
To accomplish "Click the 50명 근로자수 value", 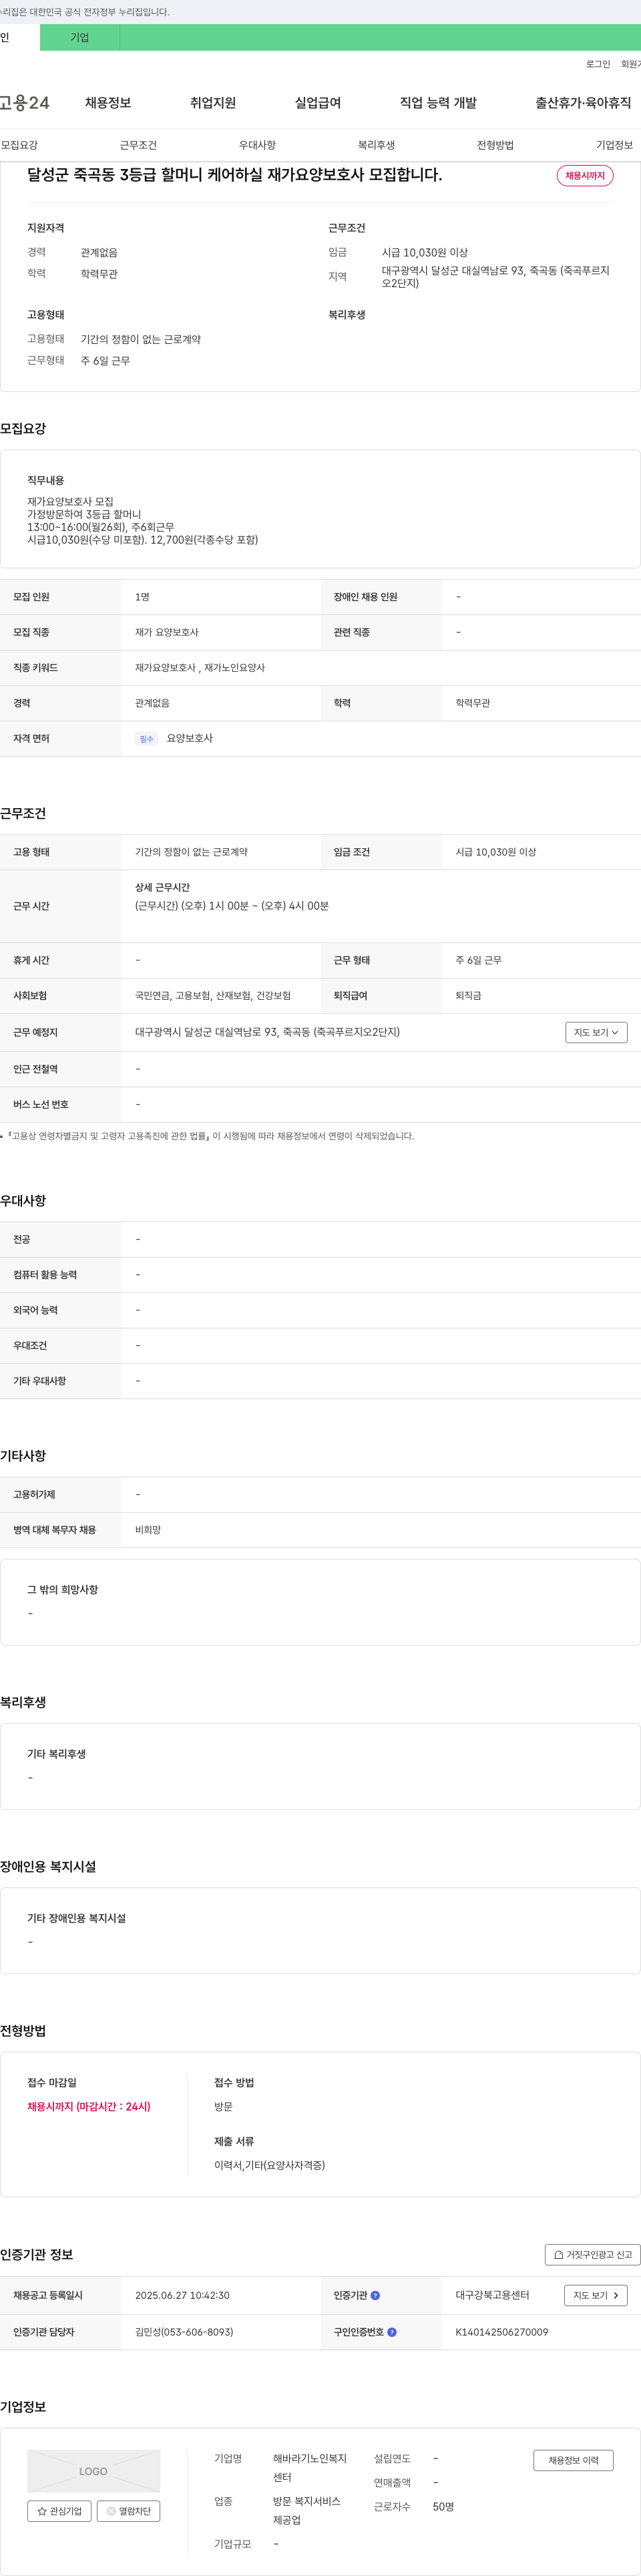I will (x=443, y=2507).
